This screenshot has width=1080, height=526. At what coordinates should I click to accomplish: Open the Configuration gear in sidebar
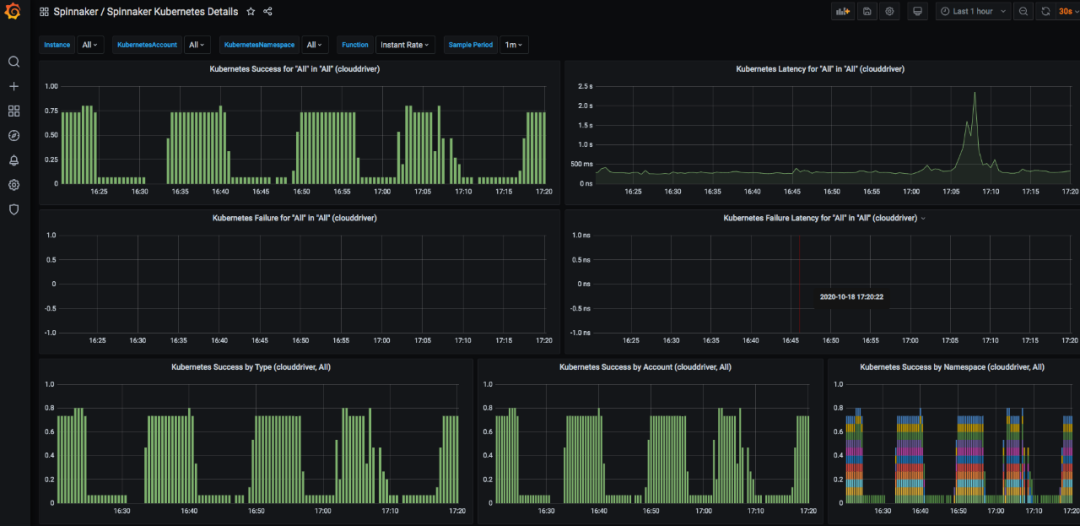(x=14, y=185)
